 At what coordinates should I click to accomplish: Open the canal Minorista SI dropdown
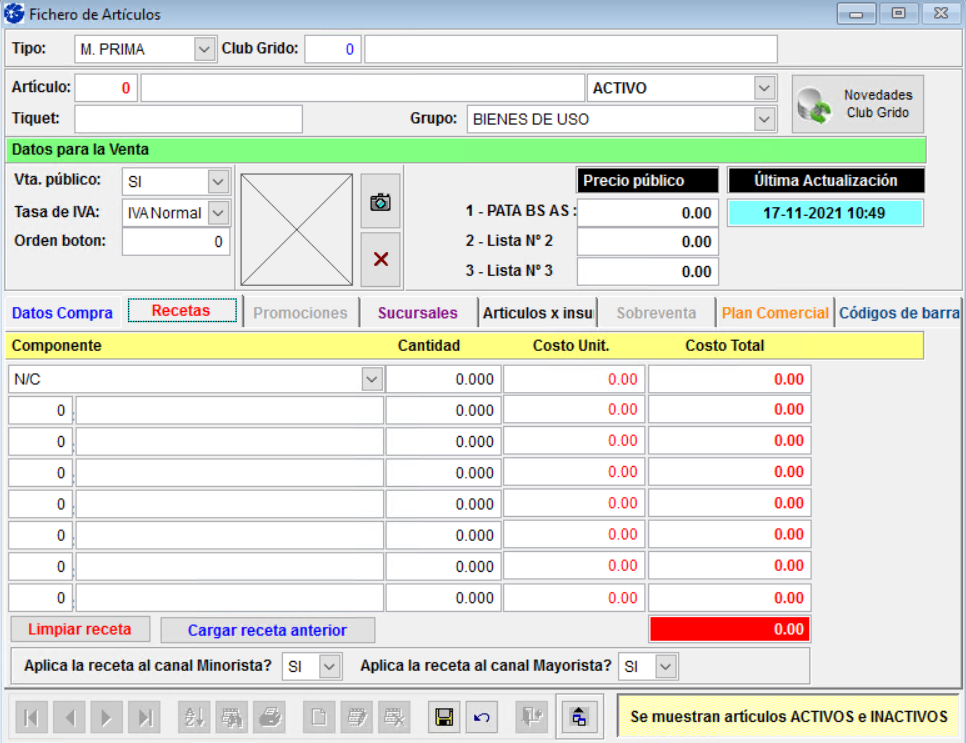coord(329,667)
